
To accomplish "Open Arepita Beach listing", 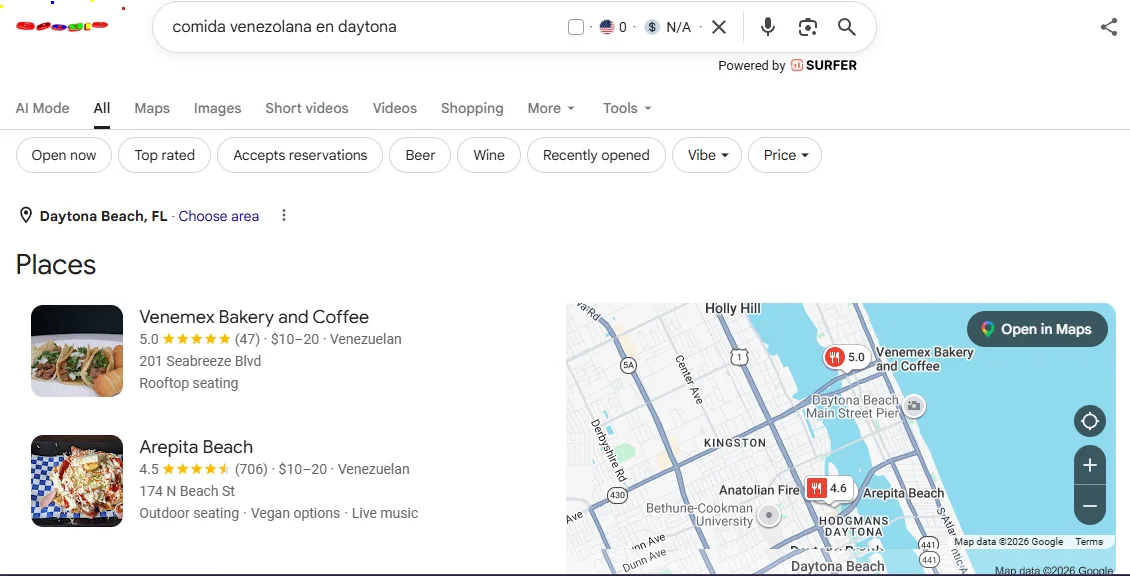I will click(x=196, y=447).
